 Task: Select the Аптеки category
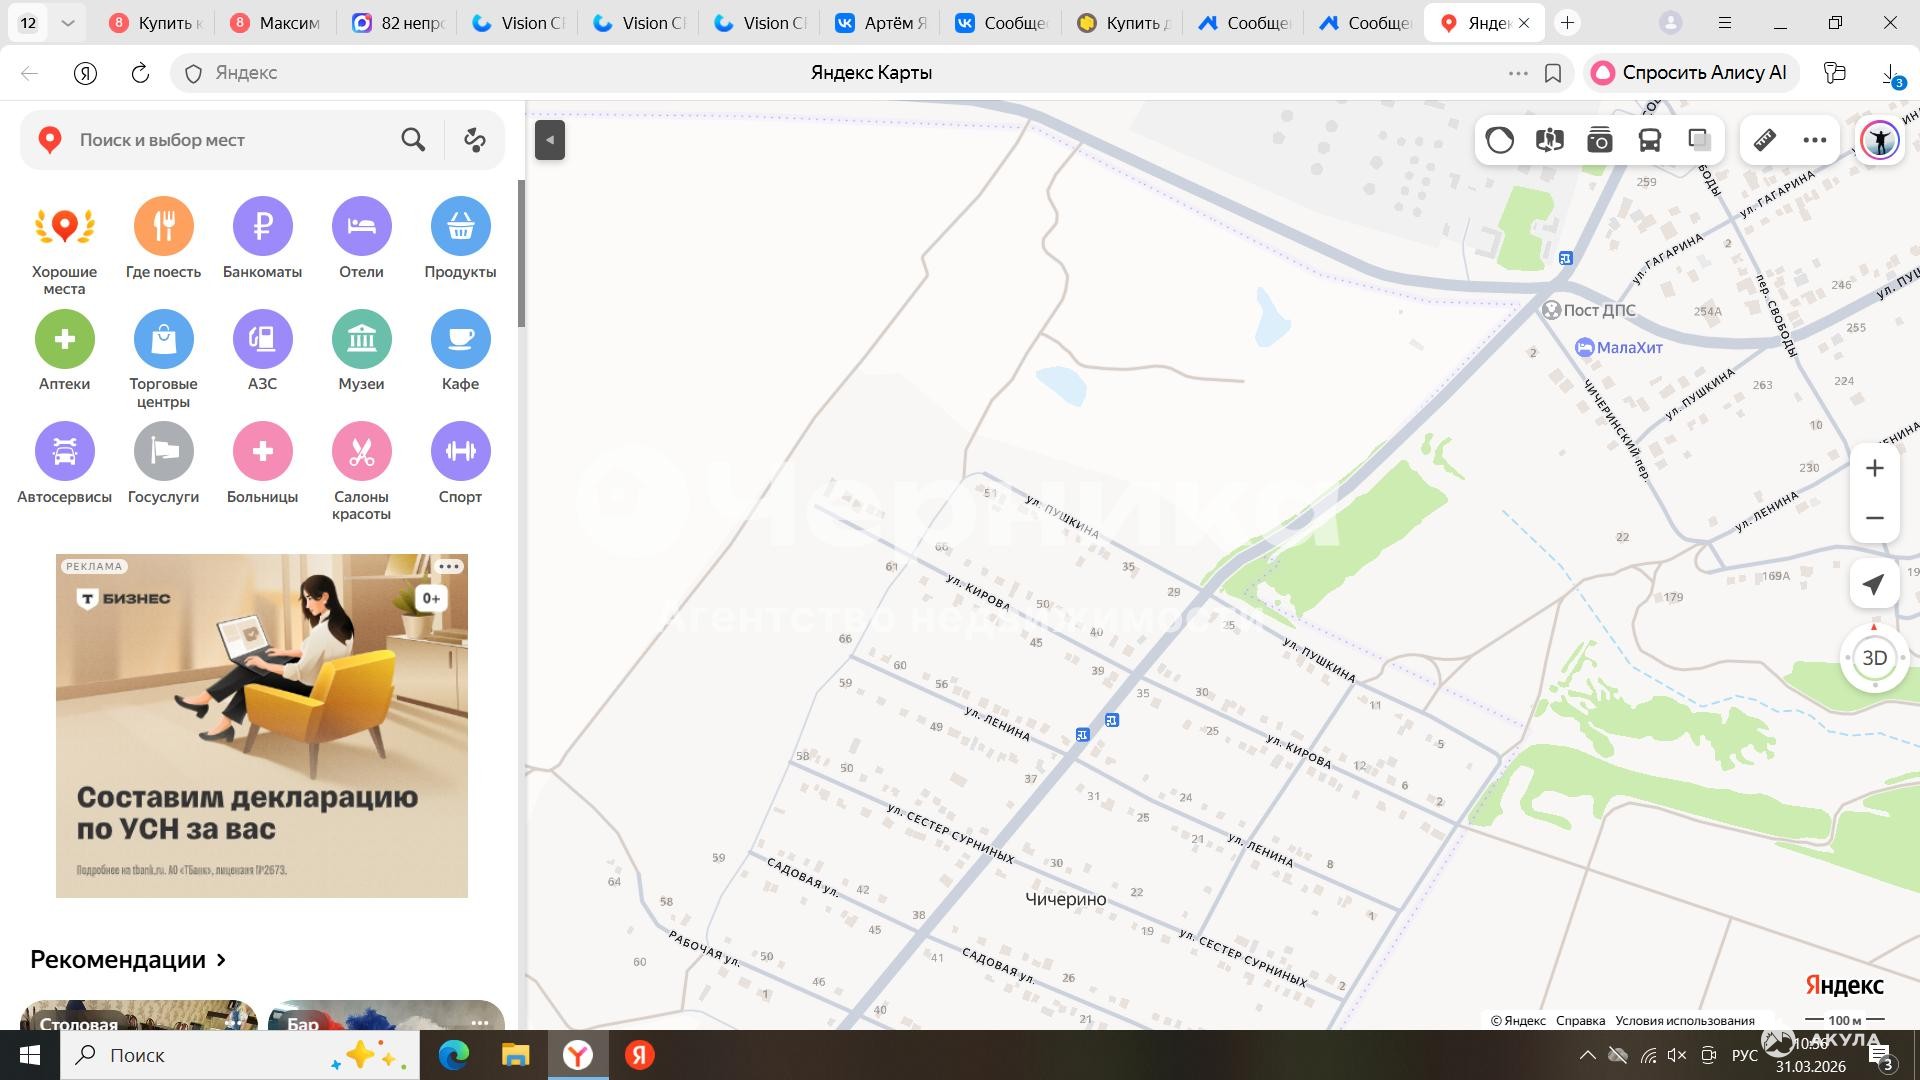point(64,340)
